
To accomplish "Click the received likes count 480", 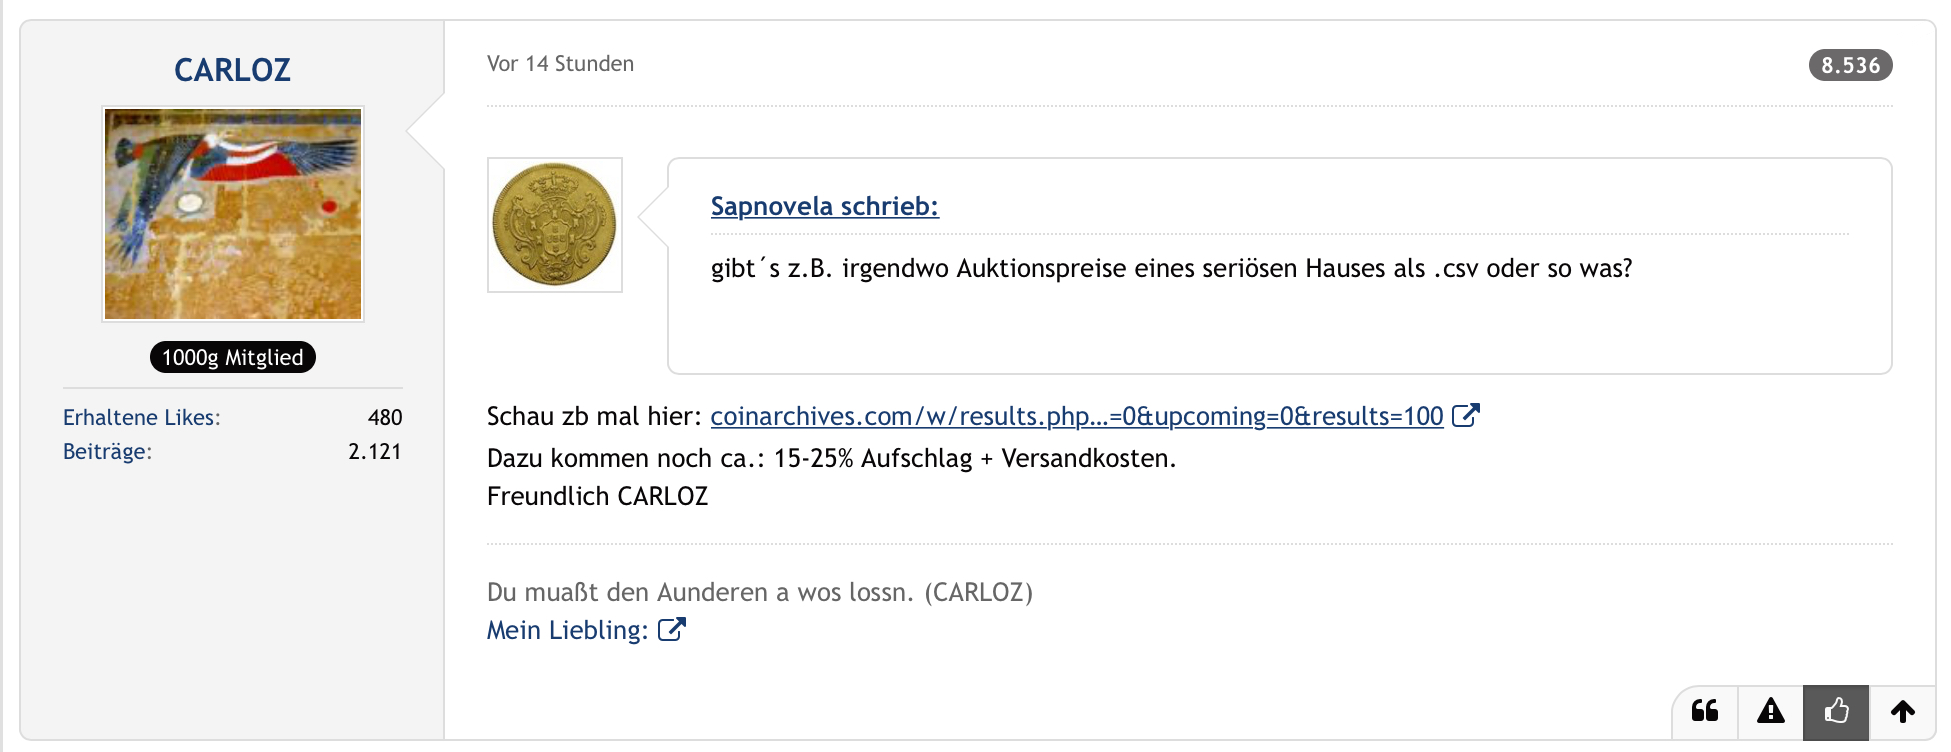I will point(385,418).
